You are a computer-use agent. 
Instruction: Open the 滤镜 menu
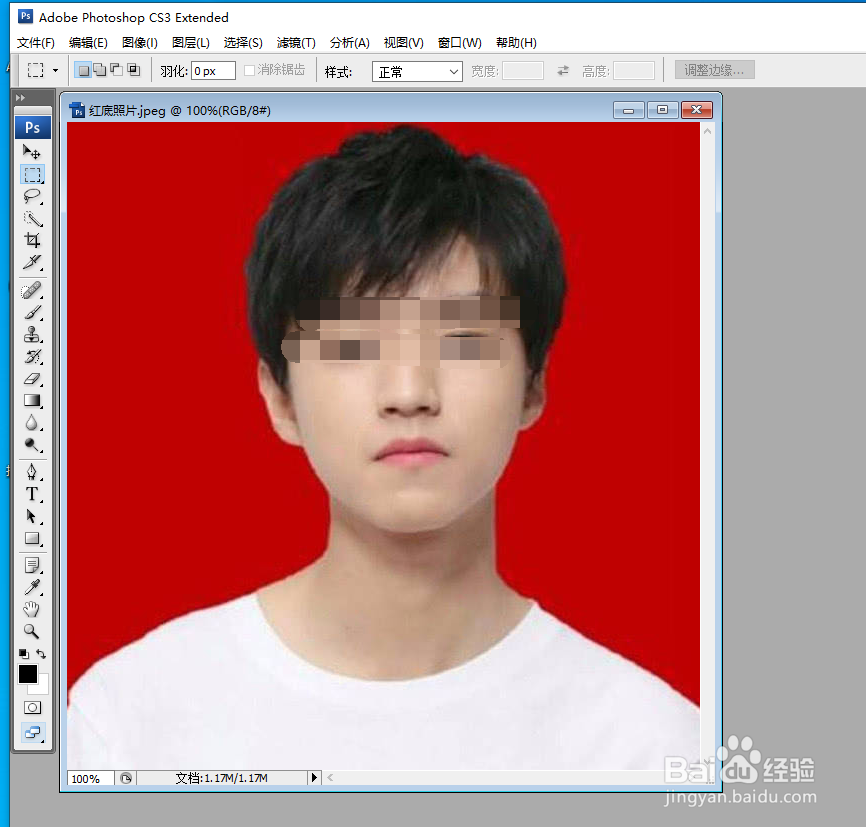tap(295, 43)
